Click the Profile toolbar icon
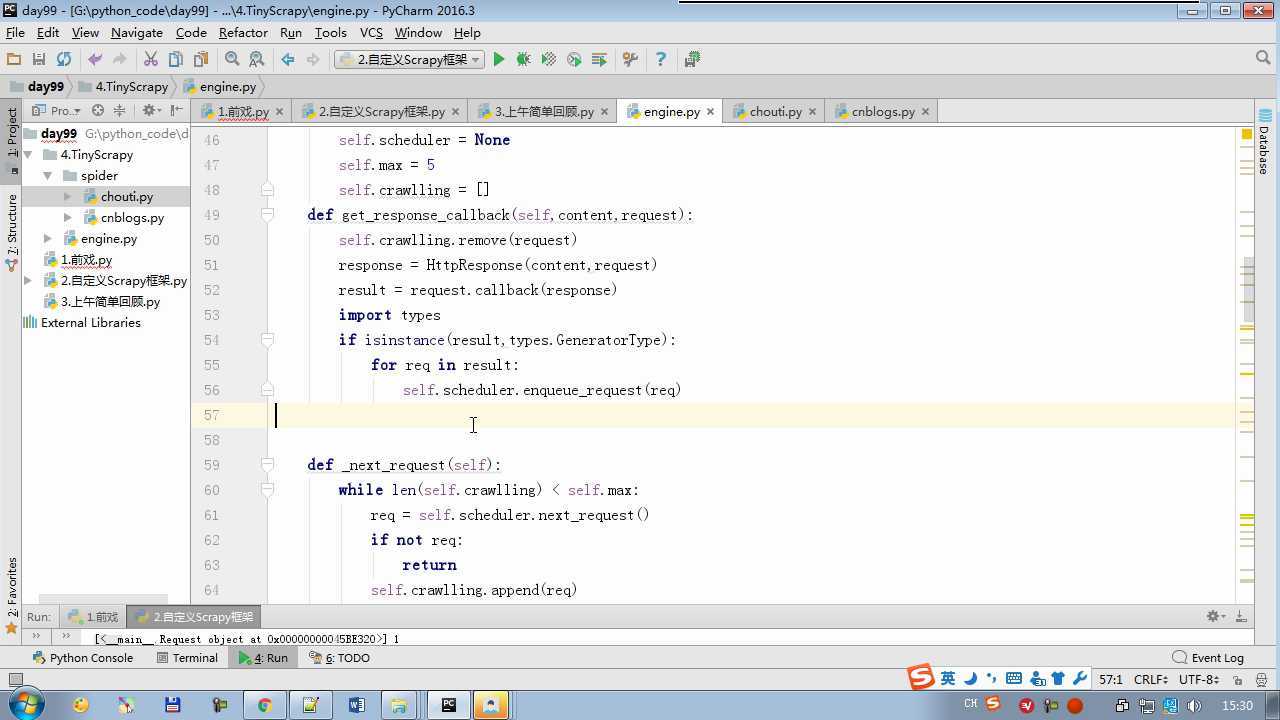 pos(574,60)
